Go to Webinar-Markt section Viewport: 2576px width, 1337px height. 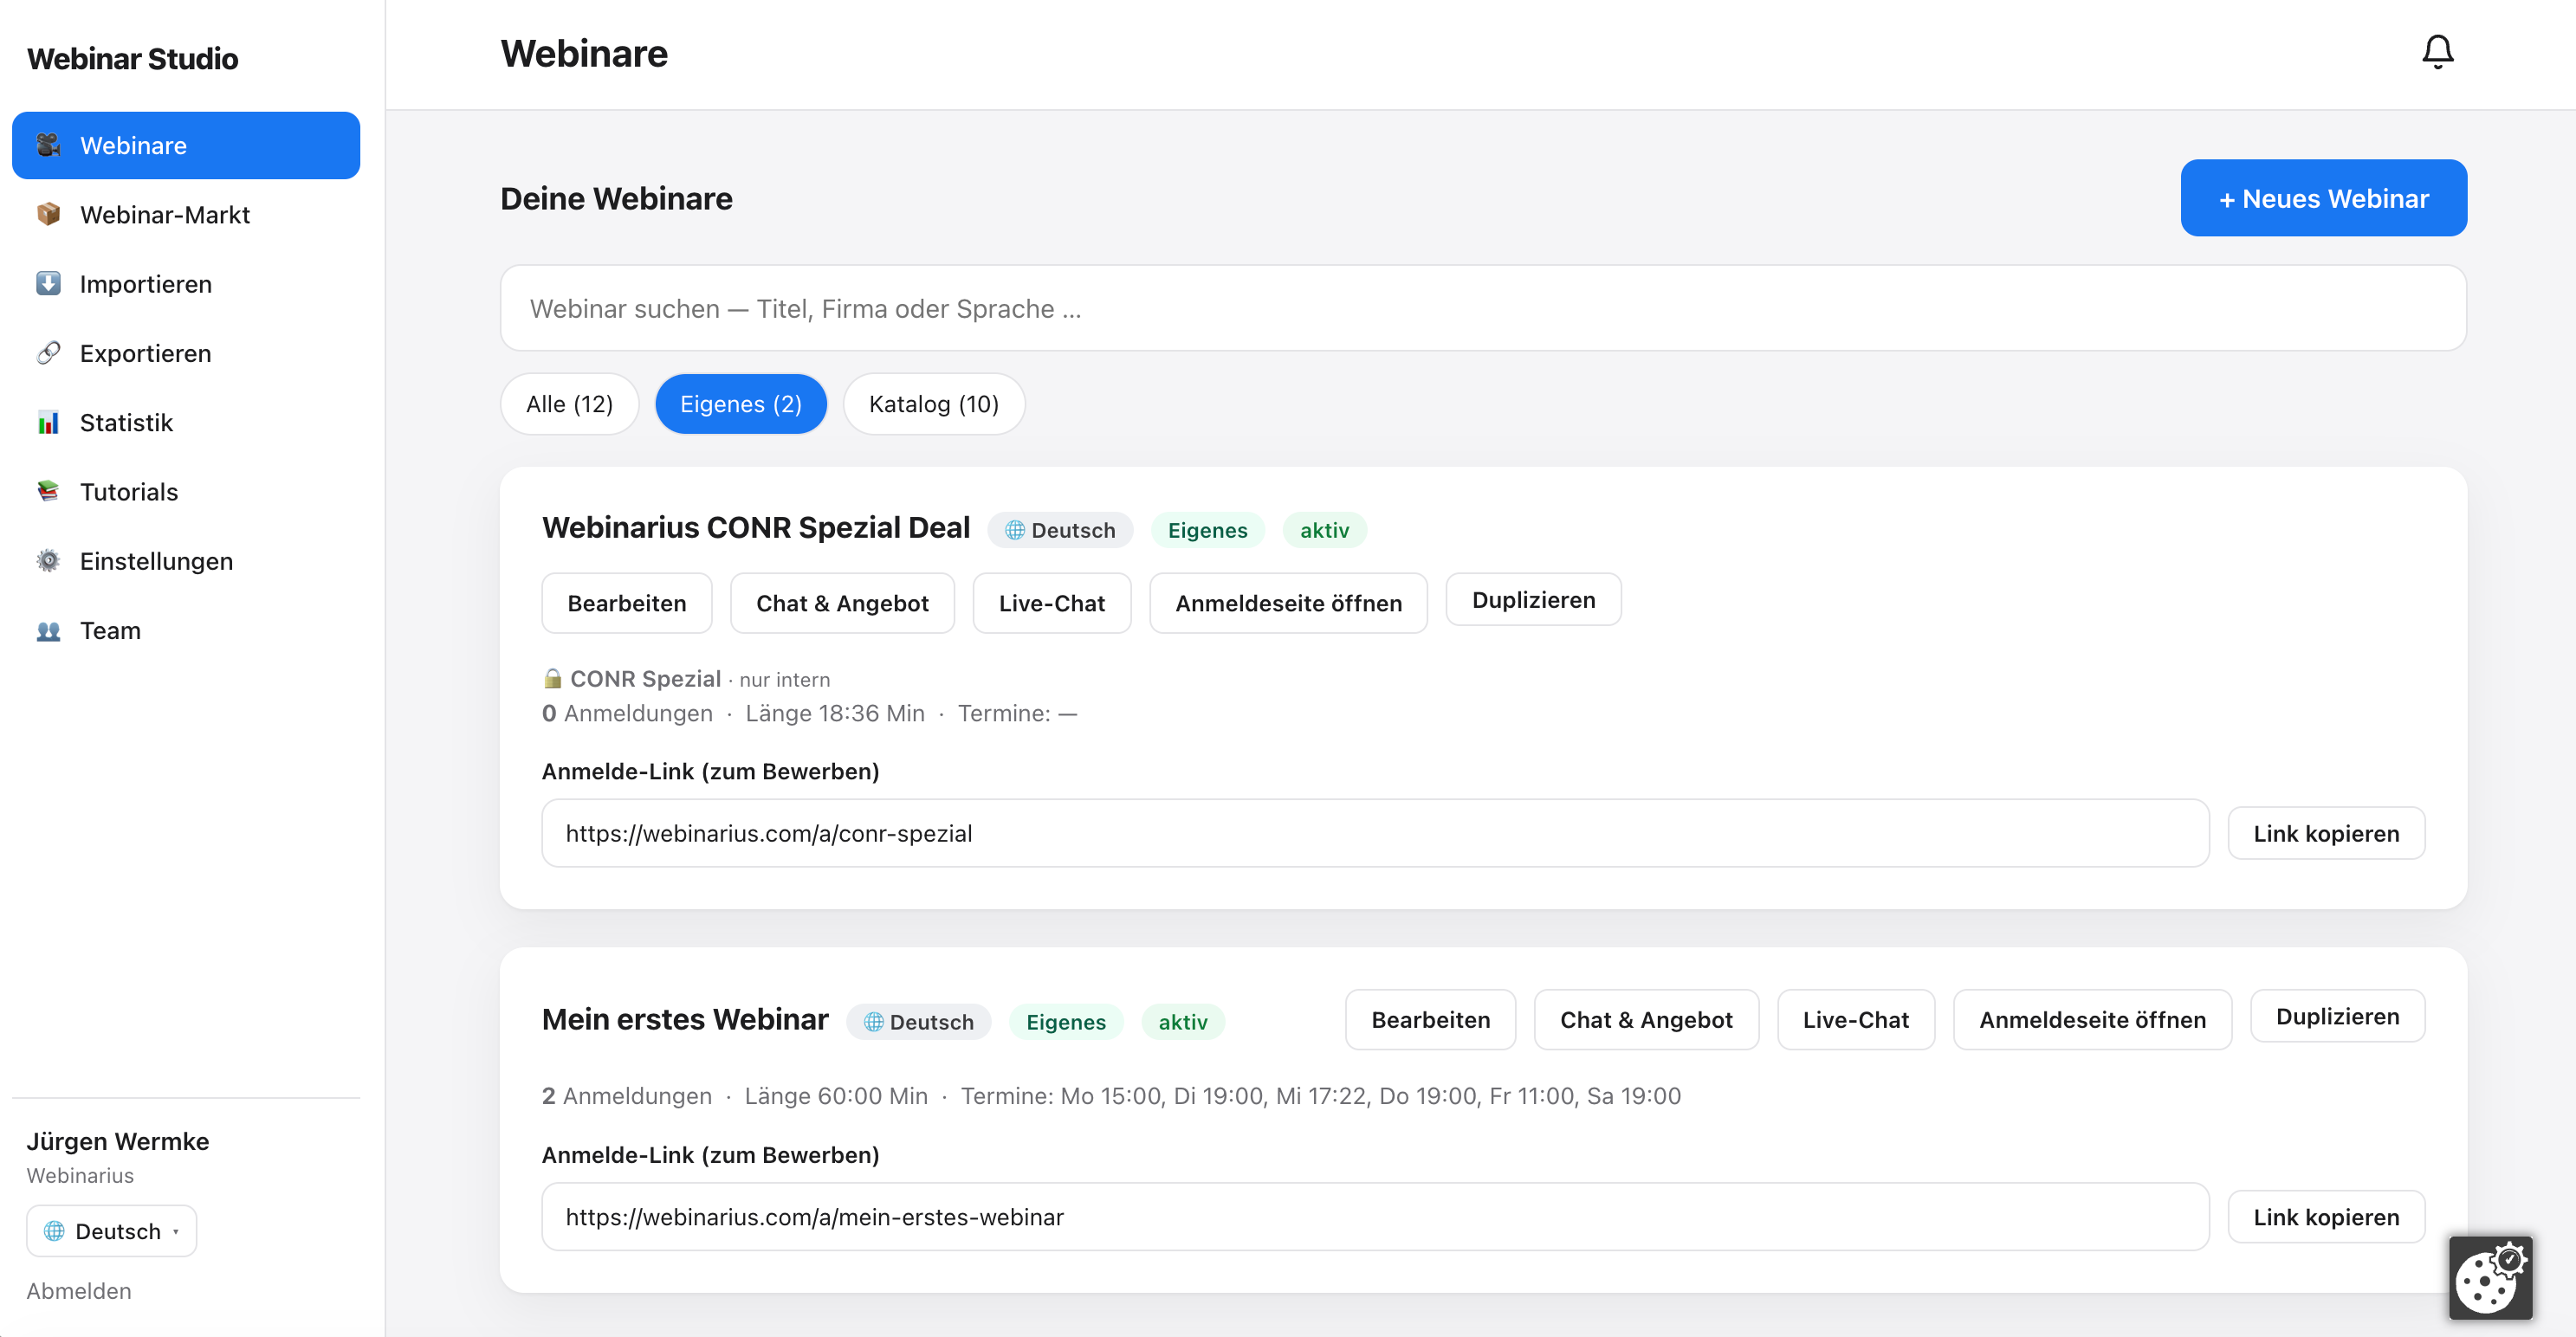(x=186, y=214)
